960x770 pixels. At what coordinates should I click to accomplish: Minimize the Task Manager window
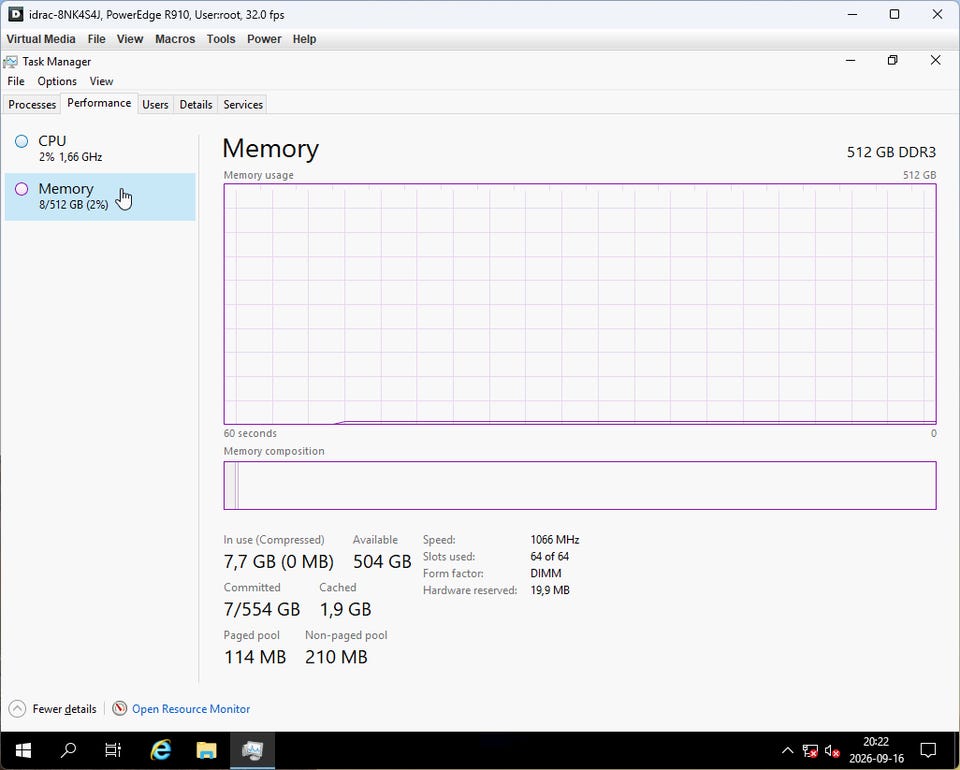[850, 60]
